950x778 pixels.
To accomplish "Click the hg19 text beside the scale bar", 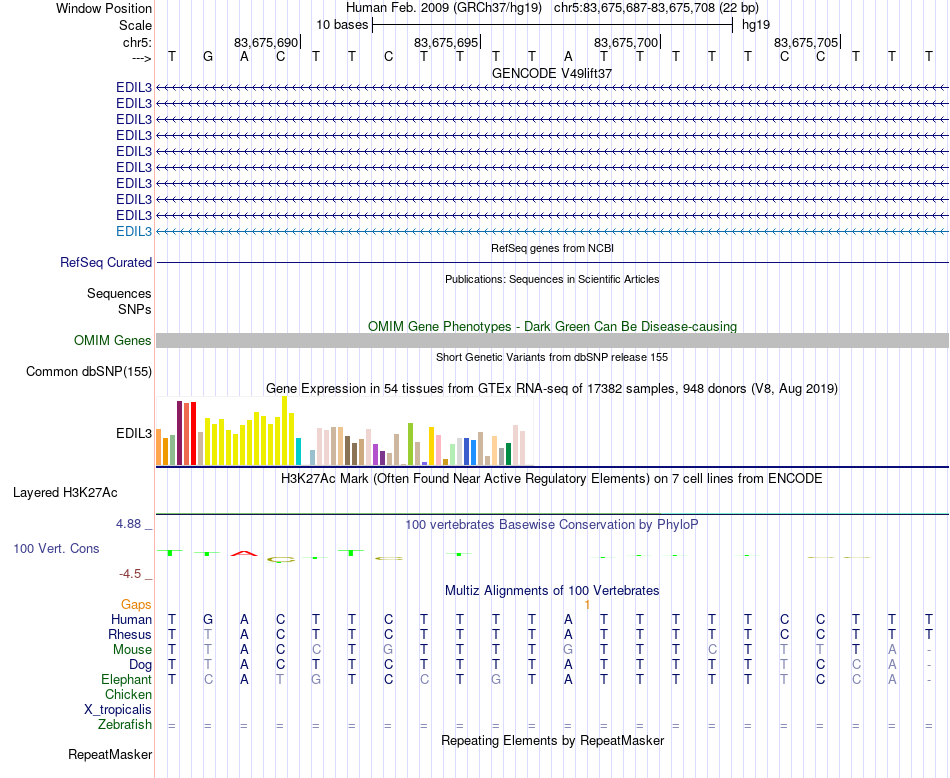I will (x=756, y=25).
